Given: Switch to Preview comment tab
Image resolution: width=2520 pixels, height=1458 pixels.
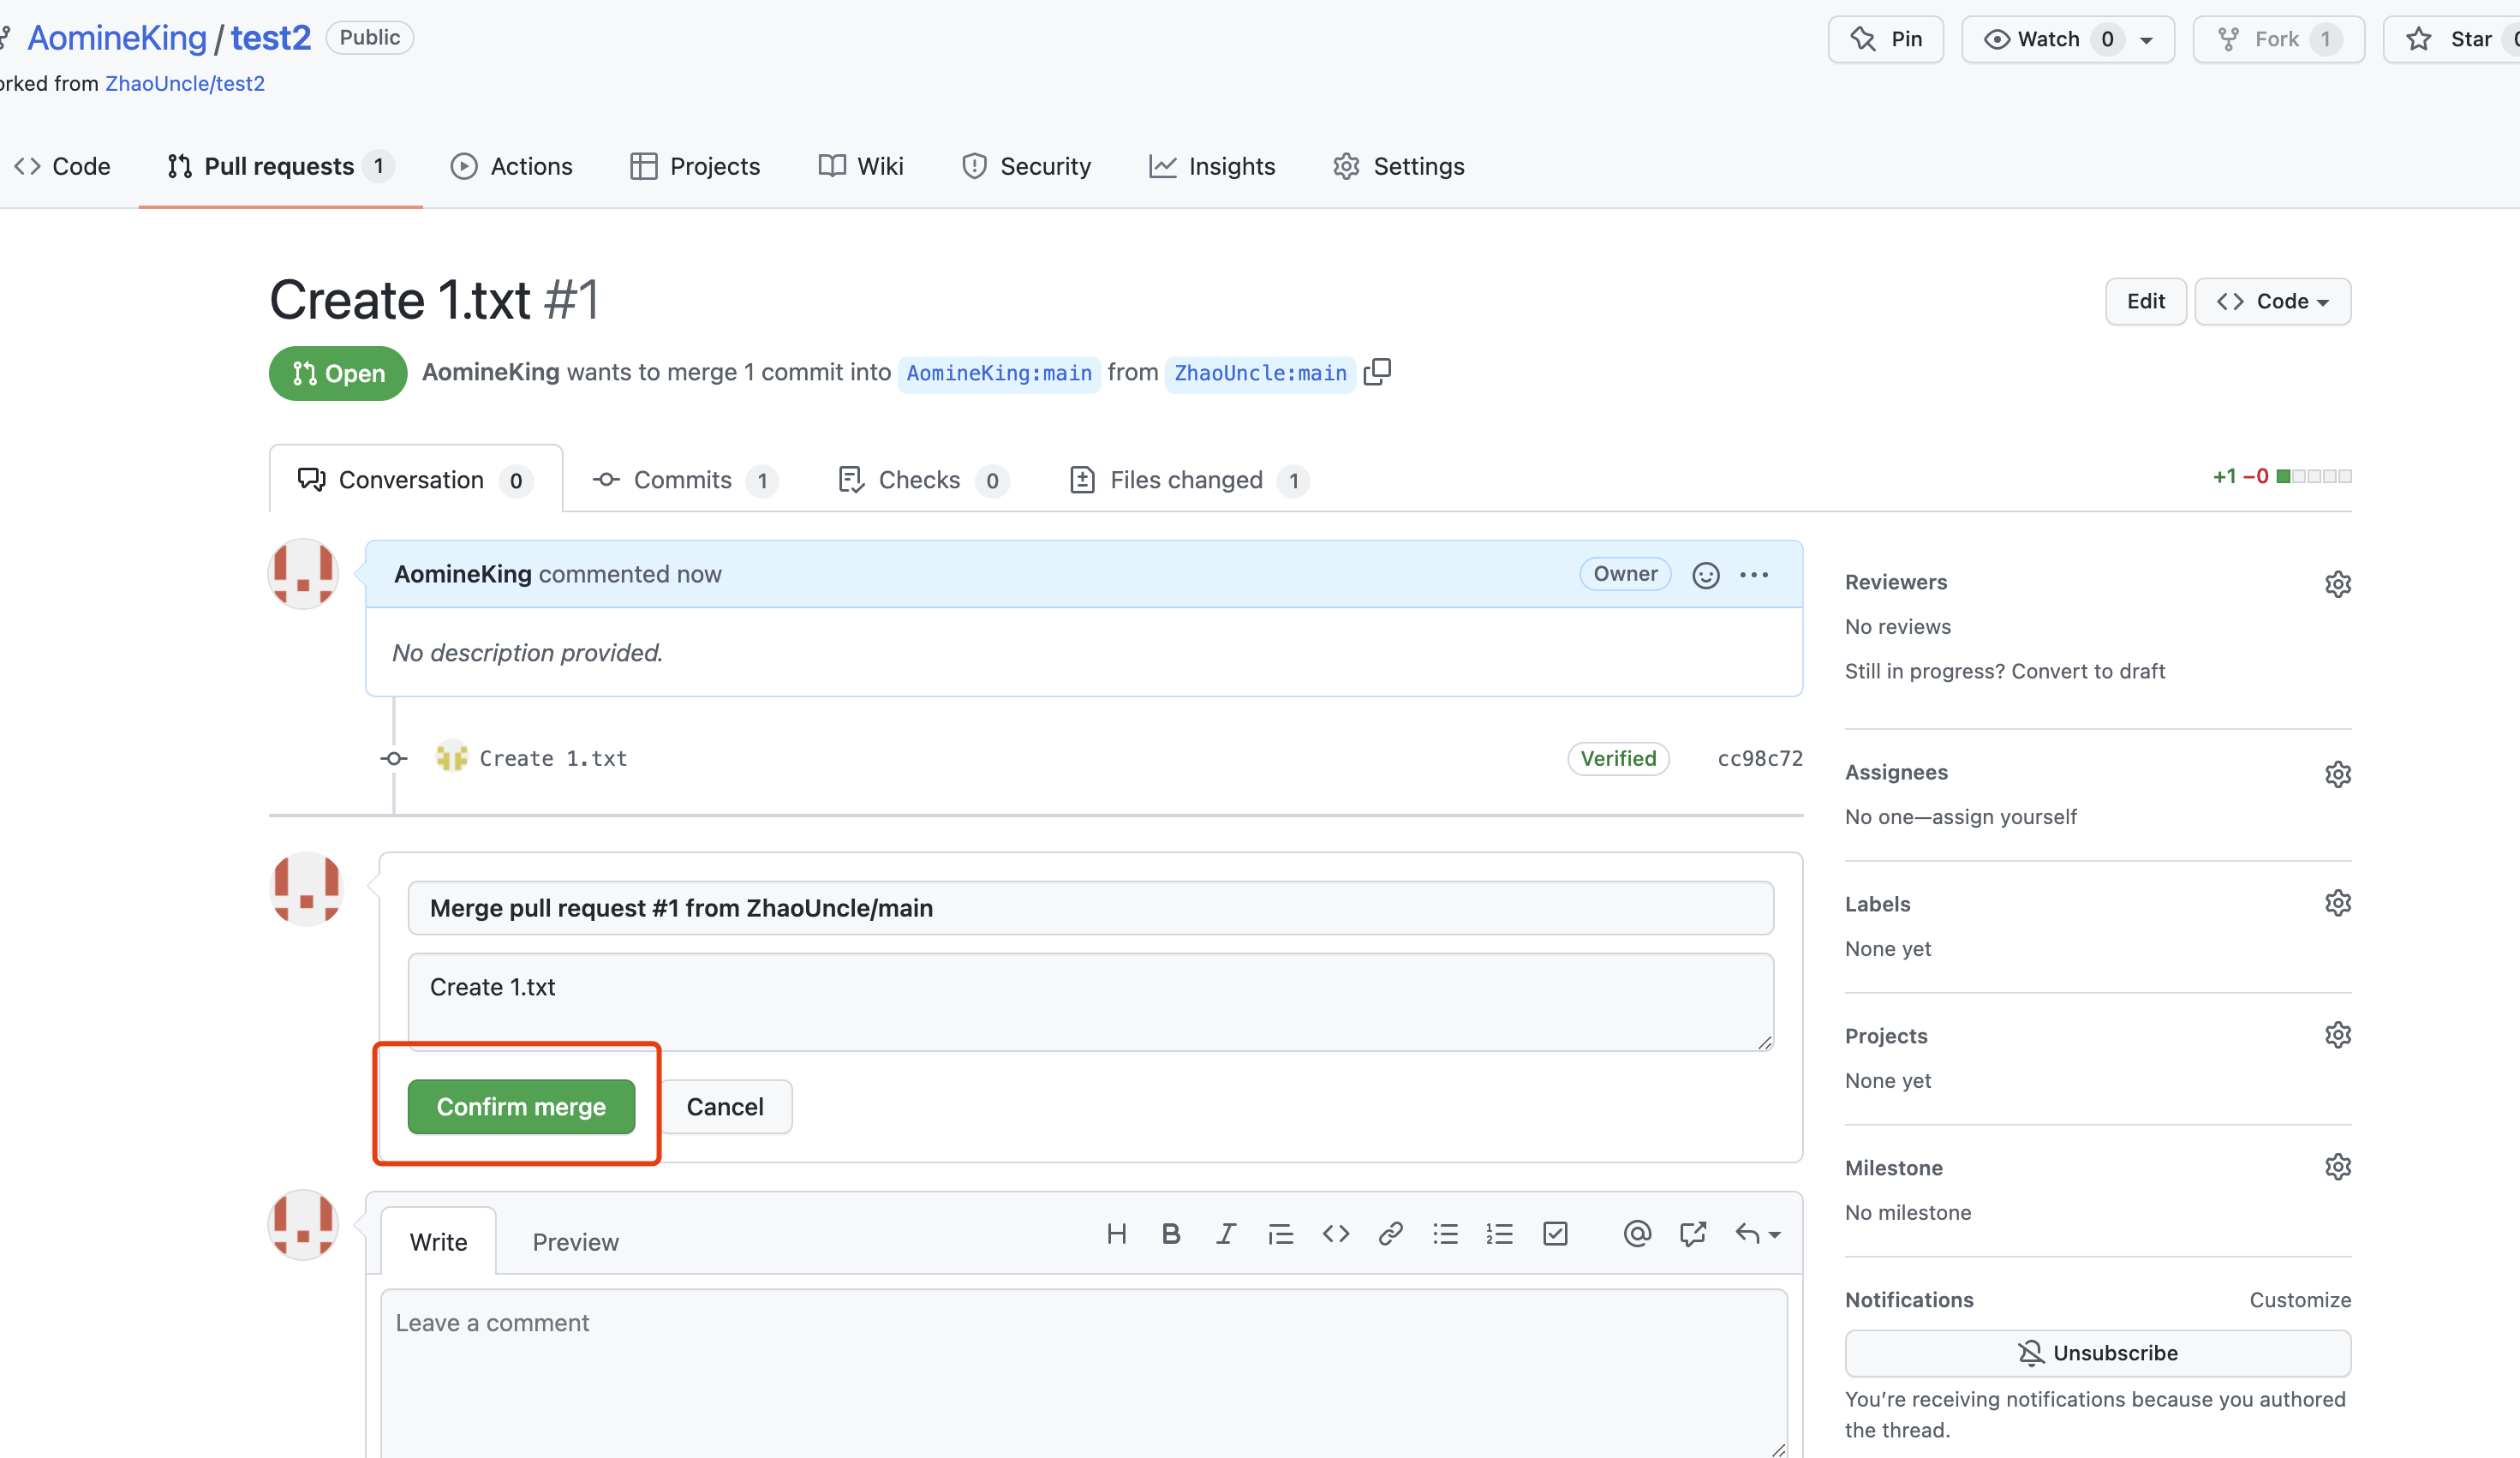Looking at the screenshot, I should tap(575, 1242).
